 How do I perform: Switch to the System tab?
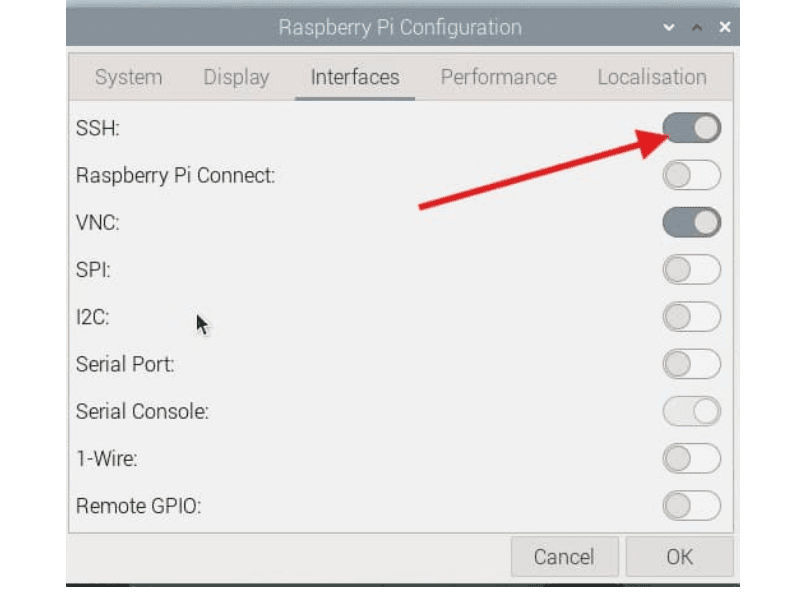pyautogui.click(x=128, y=77)
